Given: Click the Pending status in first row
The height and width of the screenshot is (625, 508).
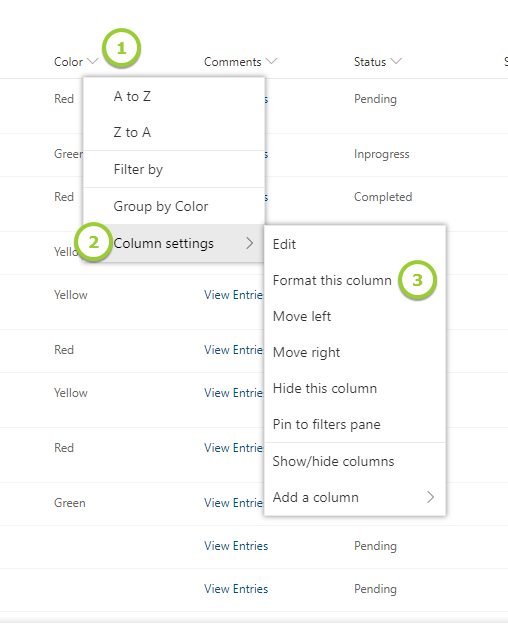Looking at the screenshot, I should point(375,99).
